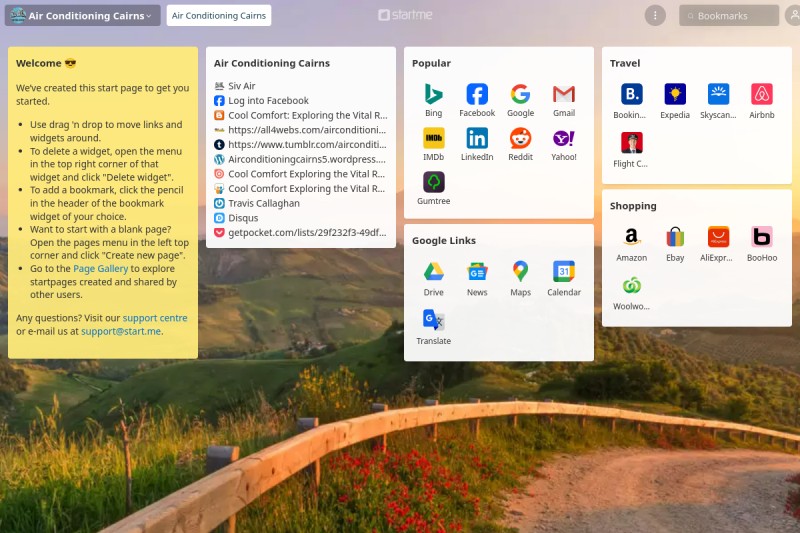800x533 pixels.
Task: Open the Disqus bookmark
Action: 243,218
